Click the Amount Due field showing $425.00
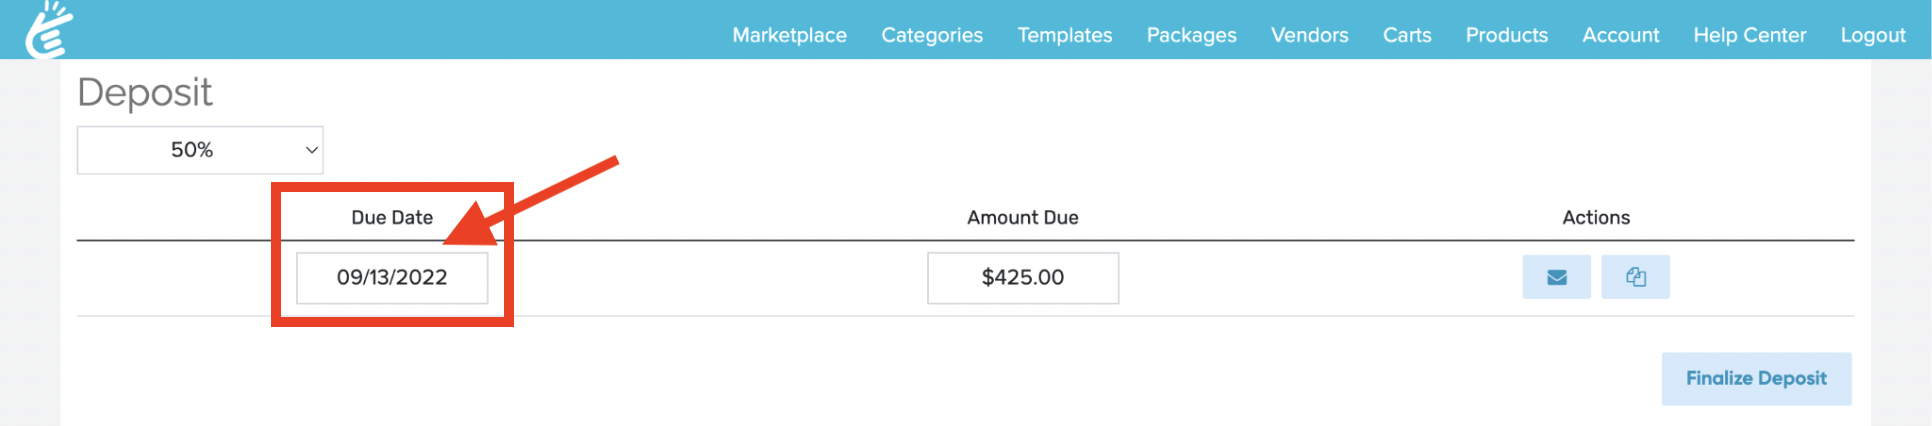 [1022, 278]
